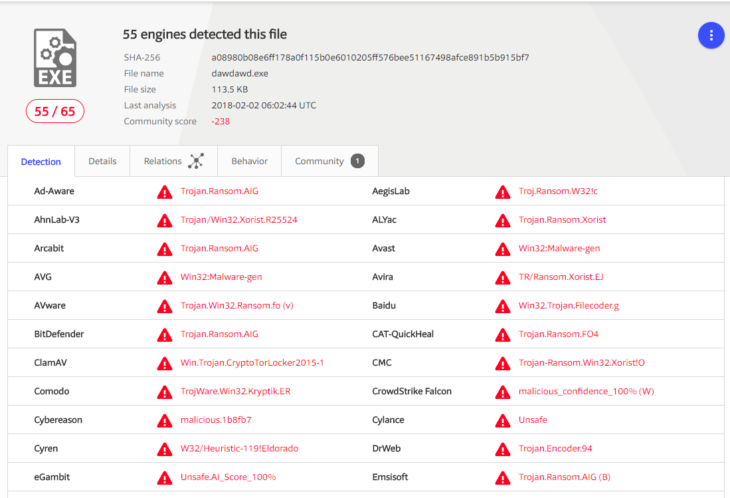
Task: Switch to the Community tab
Action: (330, 161)
